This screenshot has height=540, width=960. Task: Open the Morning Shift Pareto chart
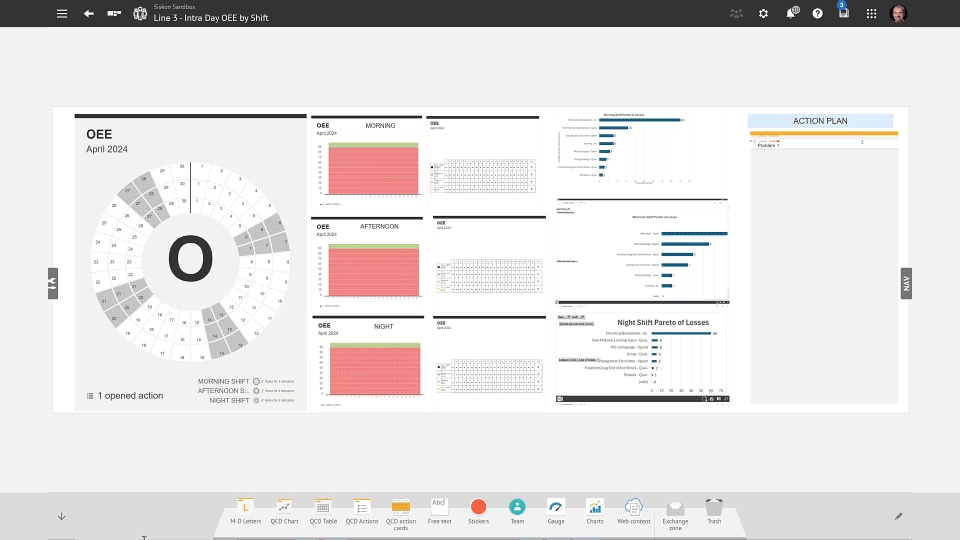(x=642, y=149)
